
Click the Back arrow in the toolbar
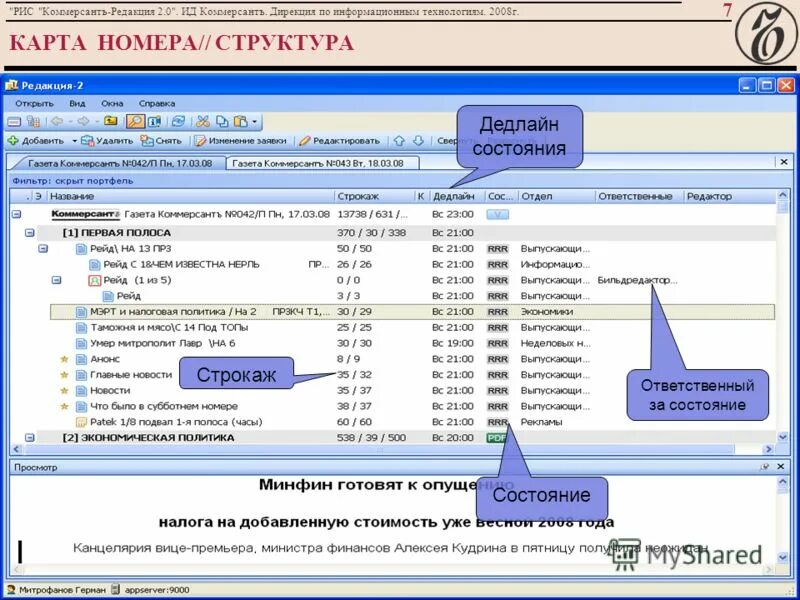(x=57, y=121)
